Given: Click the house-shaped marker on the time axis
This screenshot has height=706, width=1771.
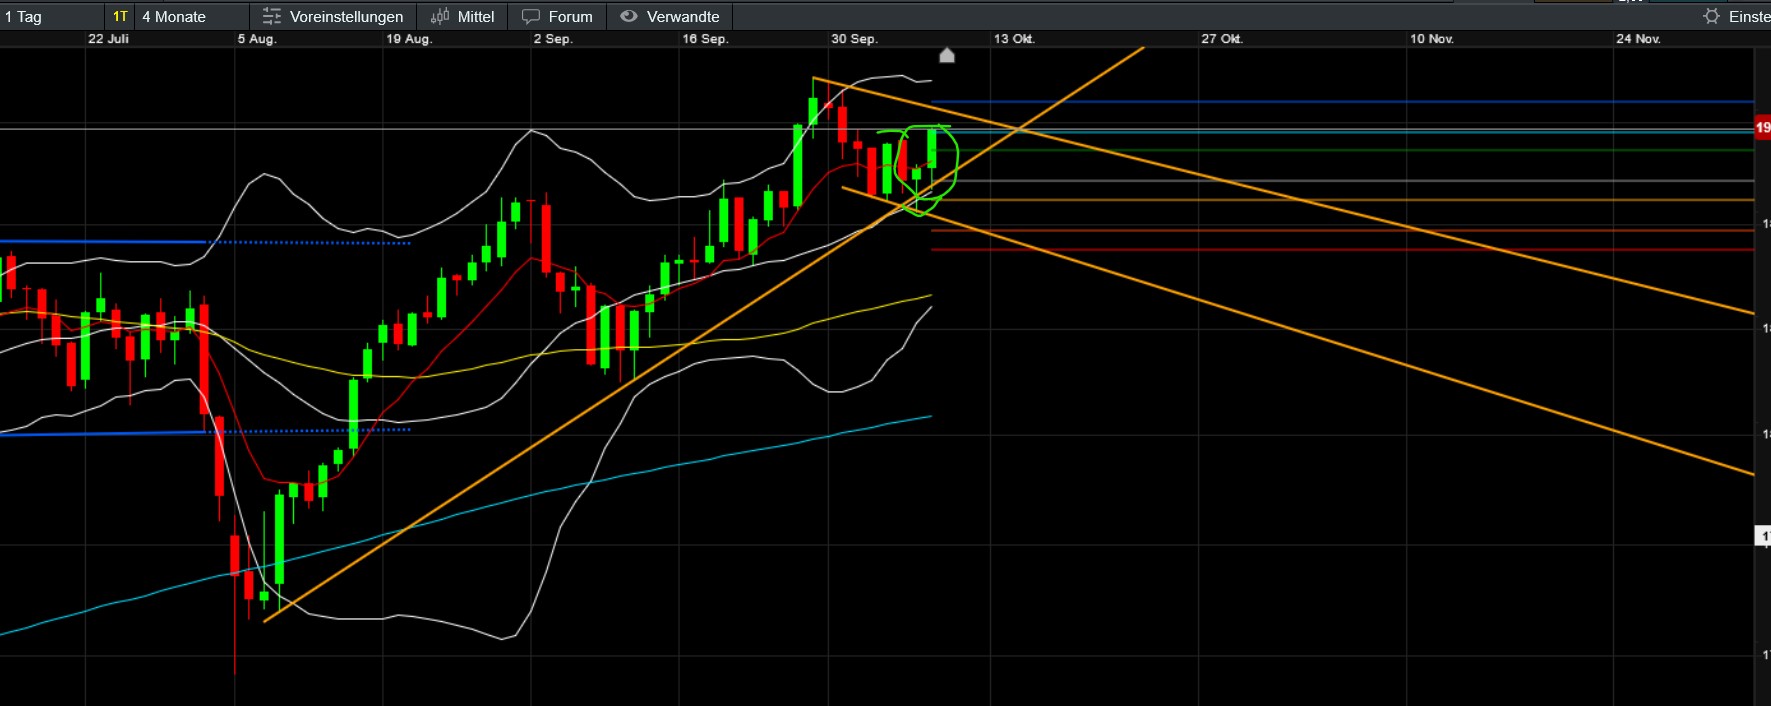Looking at the screenshot, I should tap(947, 55).
